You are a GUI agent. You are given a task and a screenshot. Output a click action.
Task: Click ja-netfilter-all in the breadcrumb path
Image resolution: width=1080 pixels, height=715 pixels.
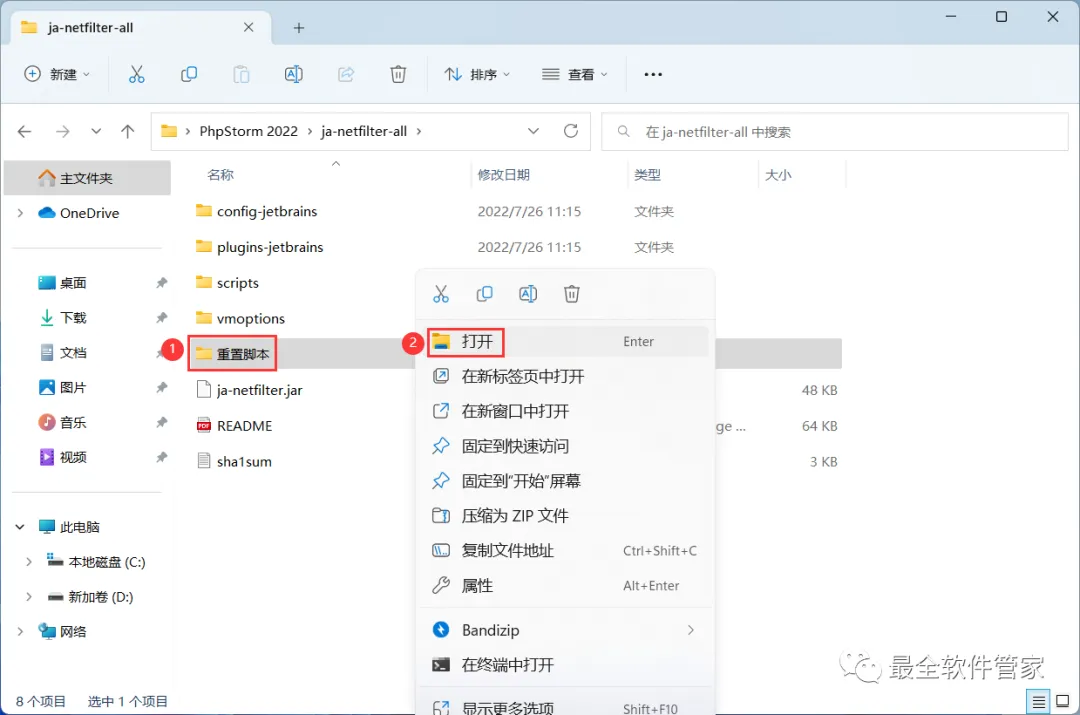(364, 131)
